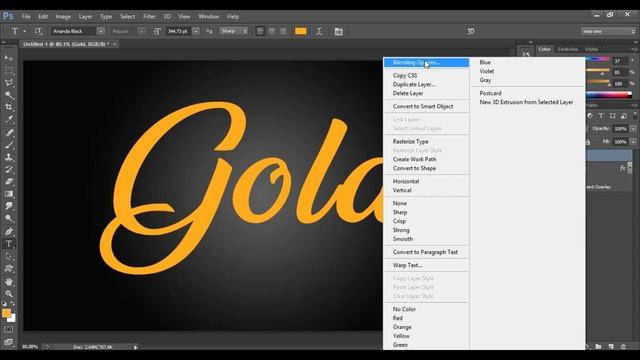This screenshot has width=640, height=360.
Task: Open the Color panel flyout menu
Action: [x=633, y=49]
